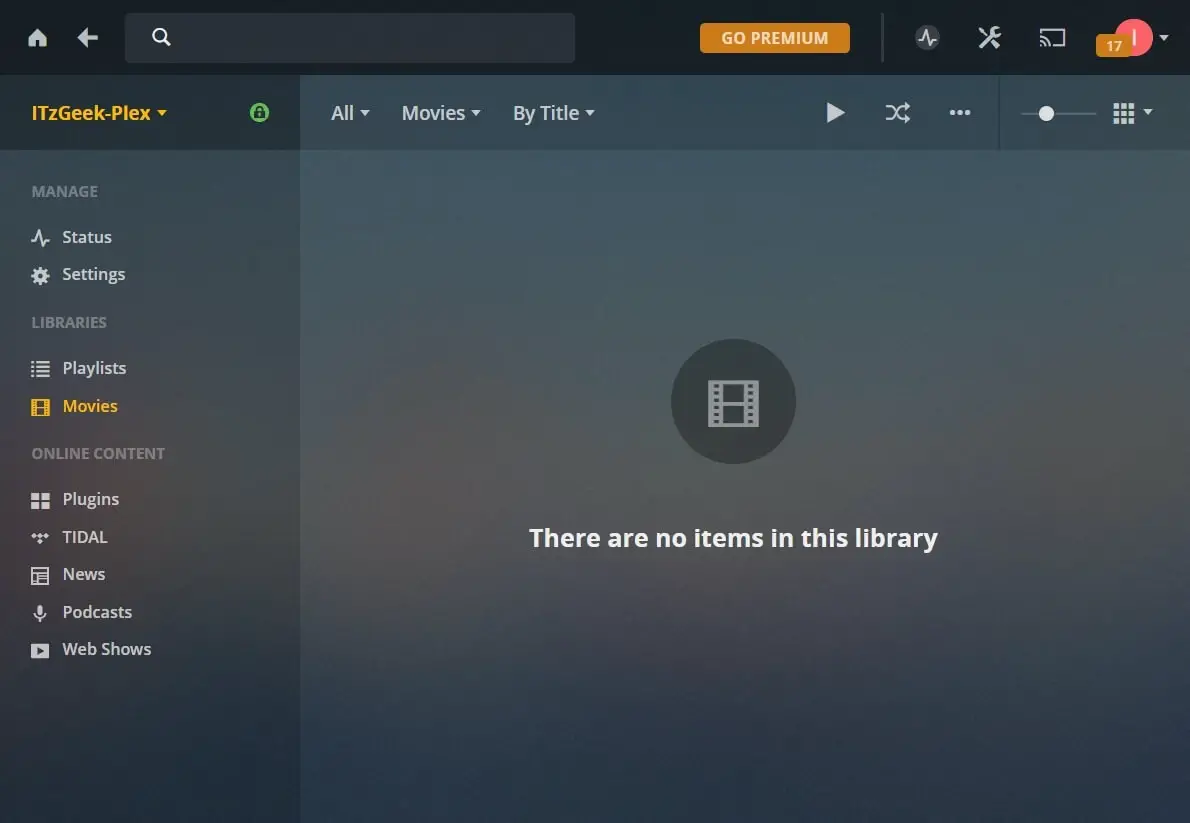Go back using the back arrow
The height and width of the screenshot is (823, 1190).
(88, 38)
